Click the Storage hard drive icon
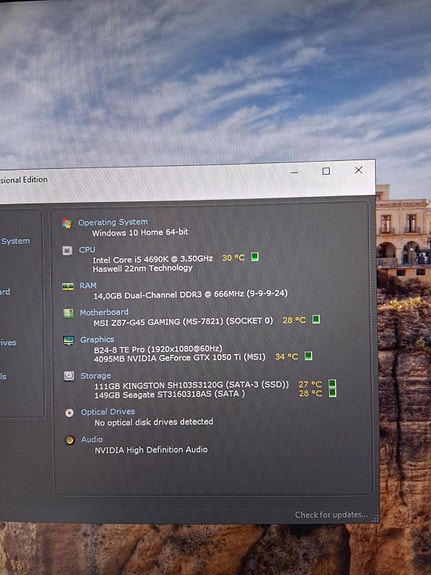 click(69, 376)
